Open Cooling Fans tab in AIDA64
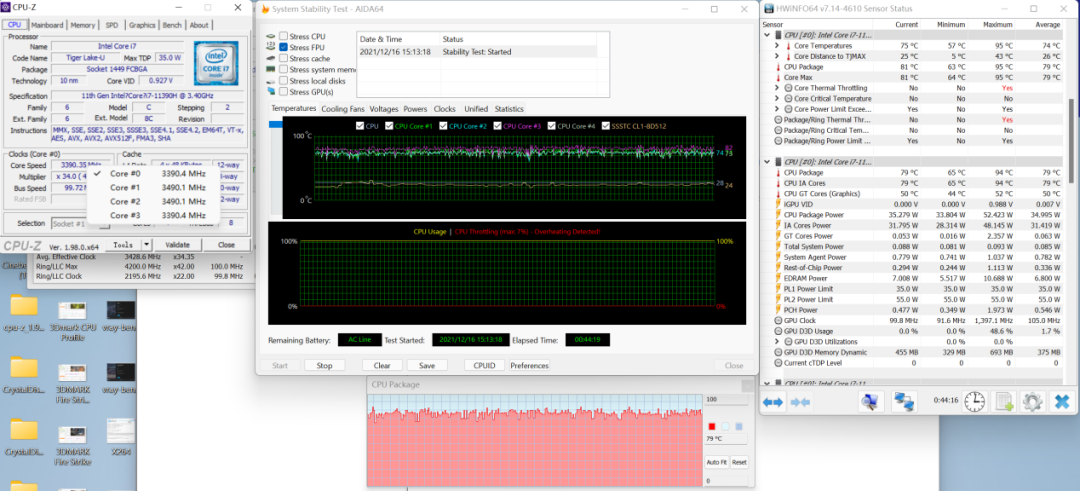 [343, 109]
